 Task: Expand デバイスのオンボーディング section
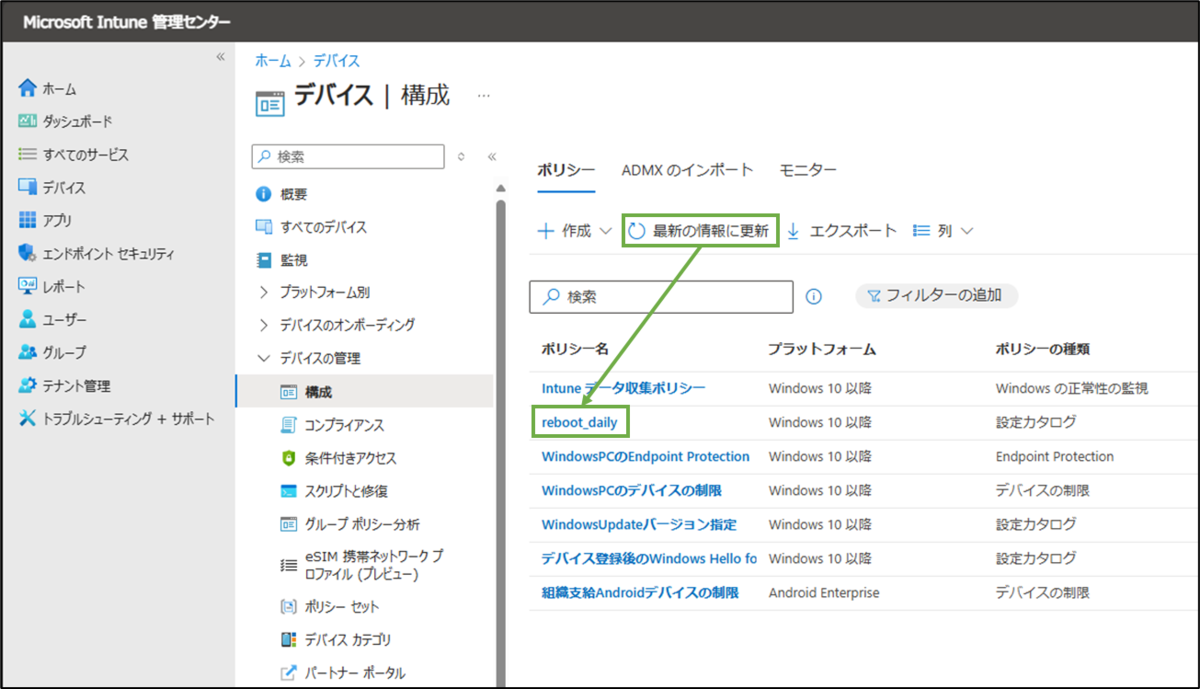pos(264,325)
